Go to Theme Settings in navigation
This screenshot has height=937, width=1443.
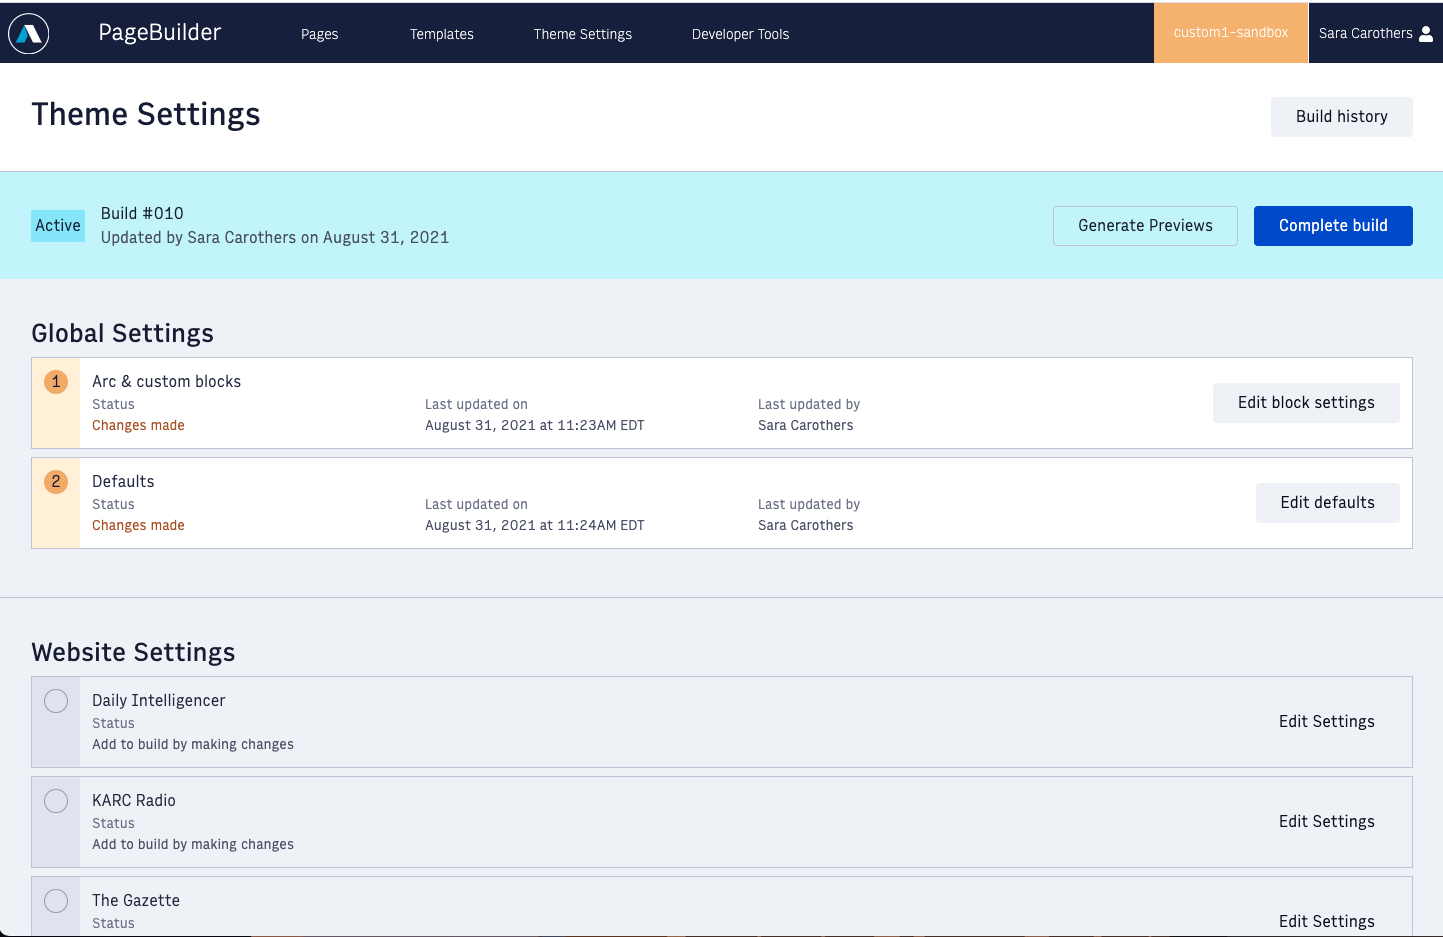click(x=583, y=34)
